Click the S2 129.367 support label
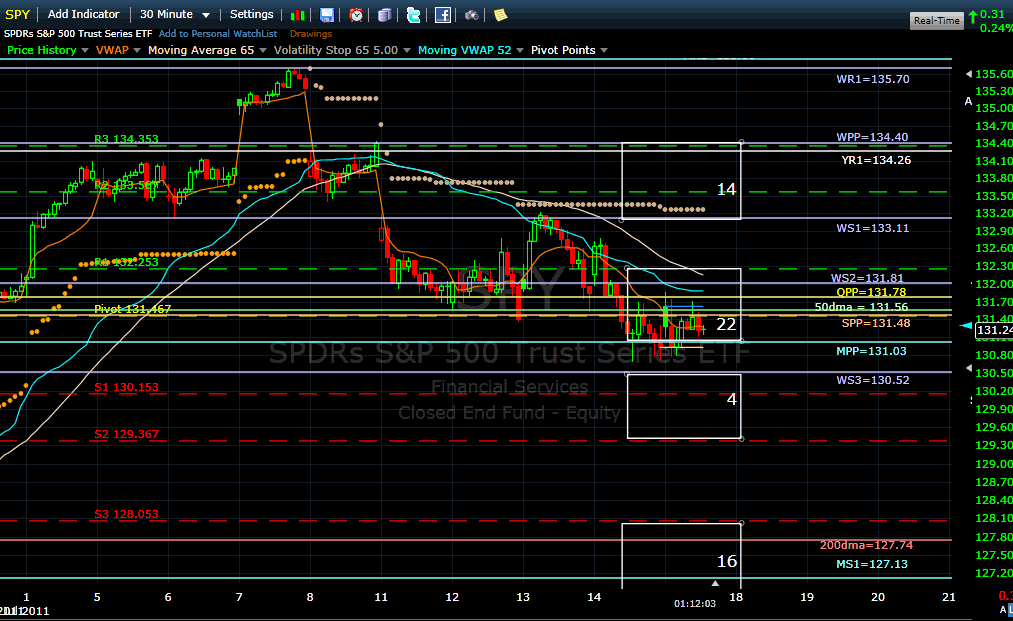The image size is (1013, 621). [x=126, y=434]
